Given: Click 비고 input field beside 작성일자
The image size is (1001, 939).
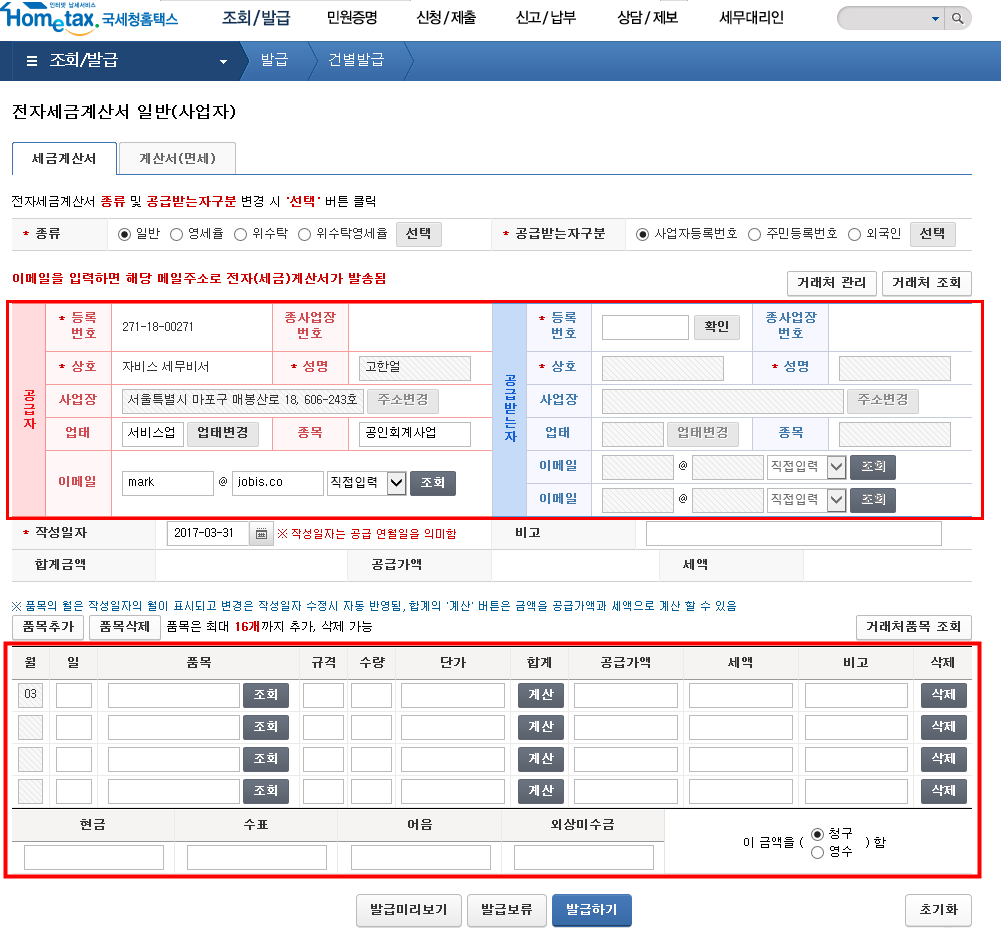Looking at the screenshot, I should point(794,534).
